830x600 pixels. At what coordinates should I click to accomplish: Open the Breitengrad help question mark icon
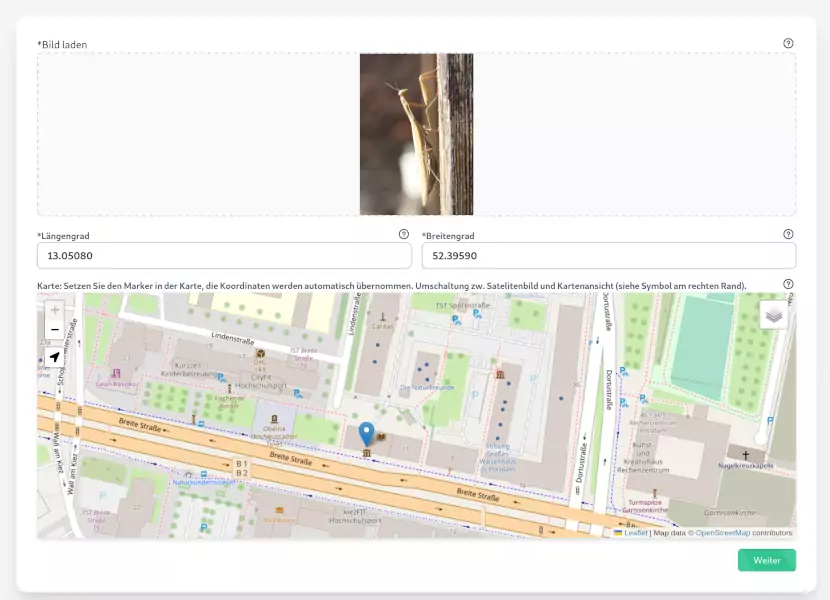tap(788, 234)
